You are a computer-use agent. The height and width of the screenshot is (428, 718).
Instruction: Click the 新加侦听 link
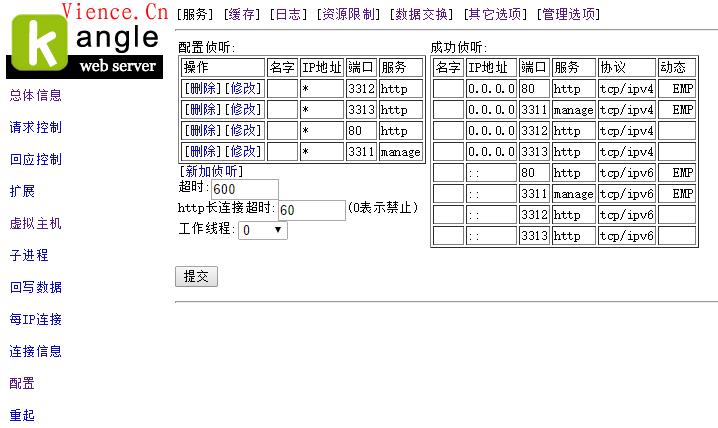[212, 171]
